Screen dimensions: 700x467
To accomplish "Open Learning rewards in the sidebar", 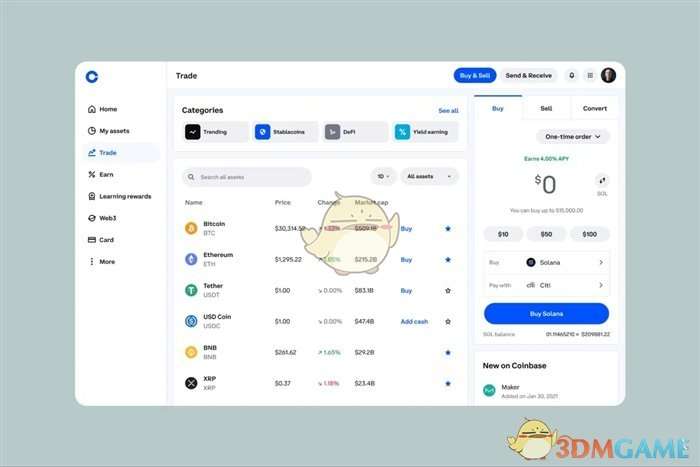I will coord(120,196).
